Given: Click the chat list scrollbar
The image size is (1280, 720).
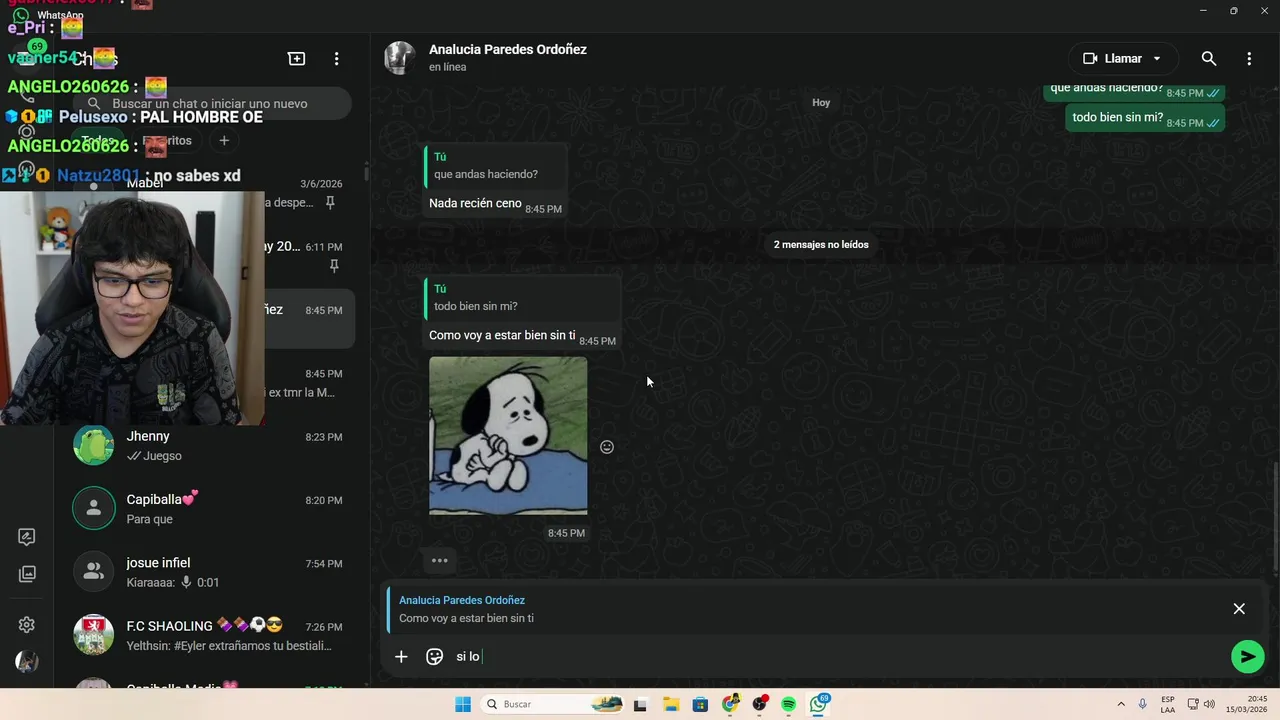Looking at the screenshot, I should tap(365, 173).
